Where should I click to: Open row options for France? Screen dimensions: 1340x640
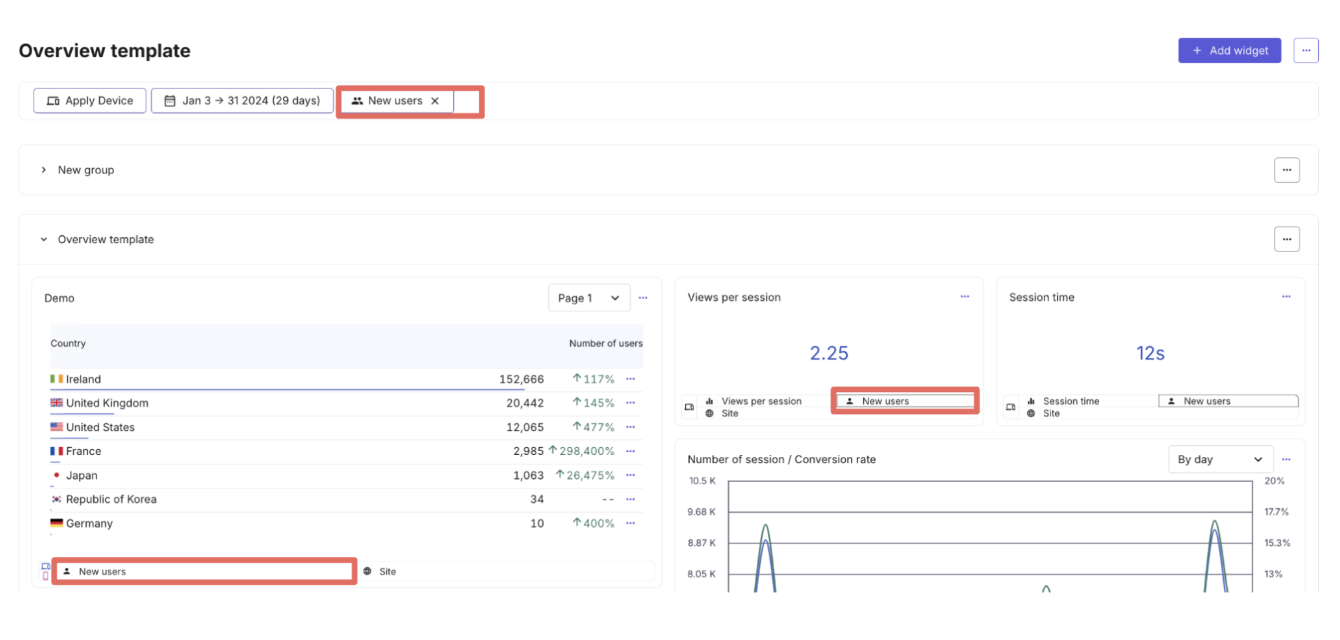tap(630, 451)
